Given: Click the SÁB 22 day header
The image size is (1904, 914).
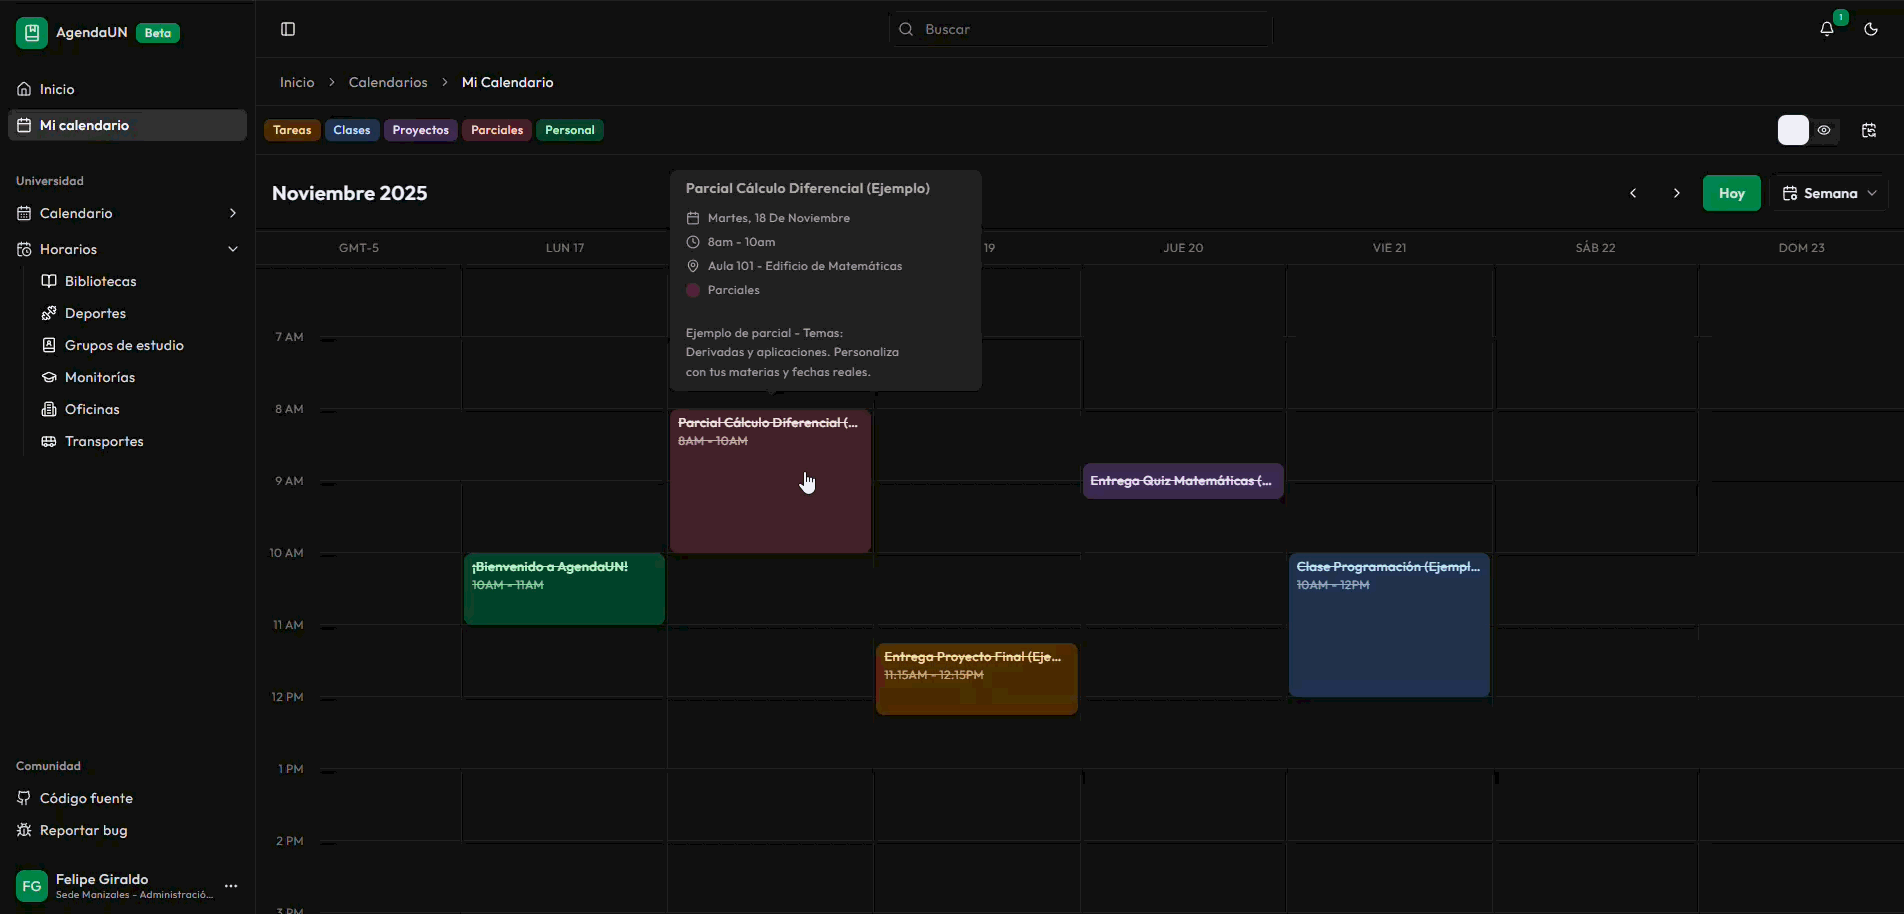Looking at the screenshot, I should click(x=1595, y=248).
